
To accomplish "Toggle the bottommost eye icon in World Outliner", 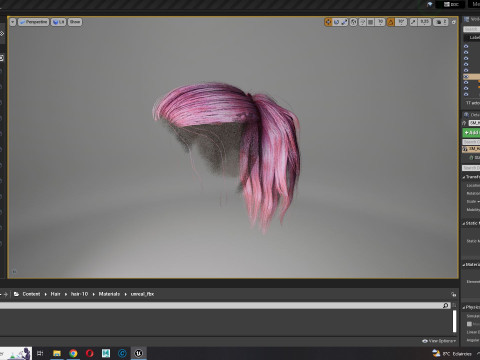I will click(x=466, y=94).
